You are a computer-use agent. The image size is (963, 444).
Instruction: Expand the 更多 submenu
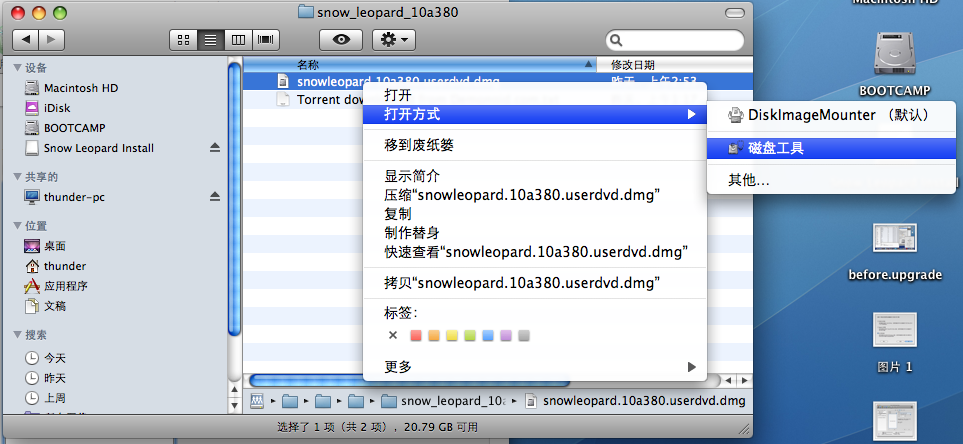[534, 367]
